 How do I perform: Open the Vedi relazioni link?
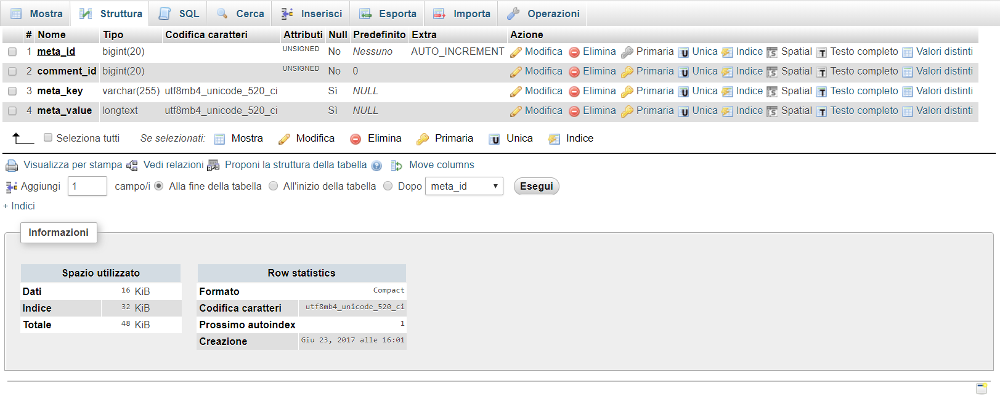coord(173,165)
